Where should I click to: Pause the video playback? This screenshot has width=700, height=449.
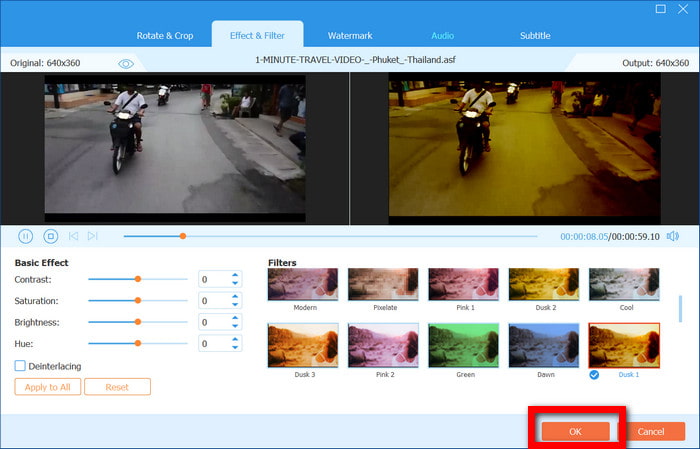pos(26,236)
